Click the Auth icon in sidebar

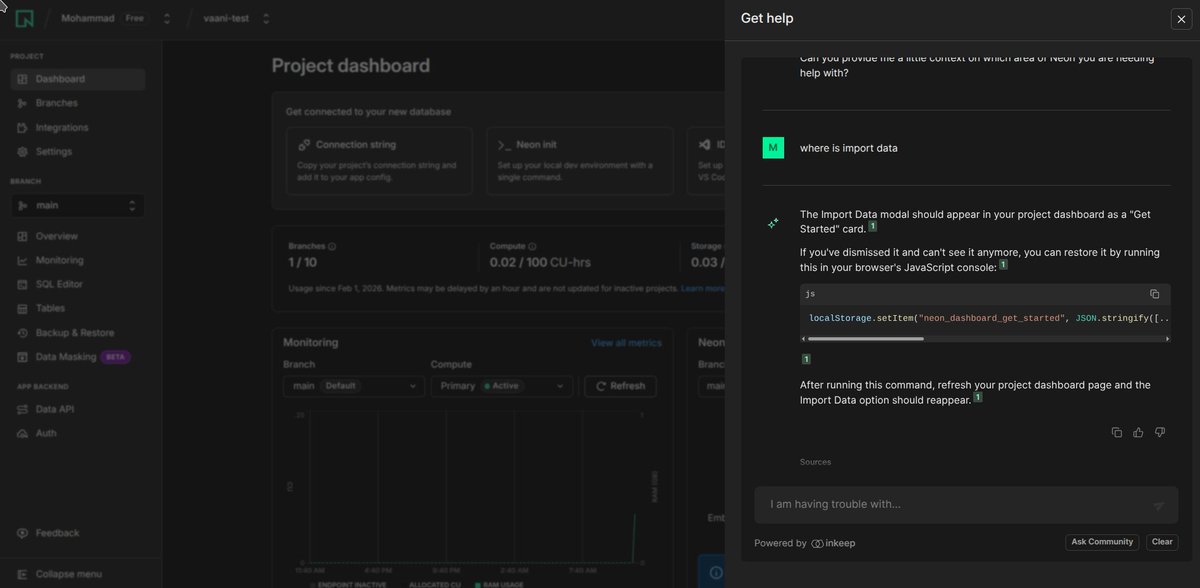pyautogui.click(x=23, y=433)
